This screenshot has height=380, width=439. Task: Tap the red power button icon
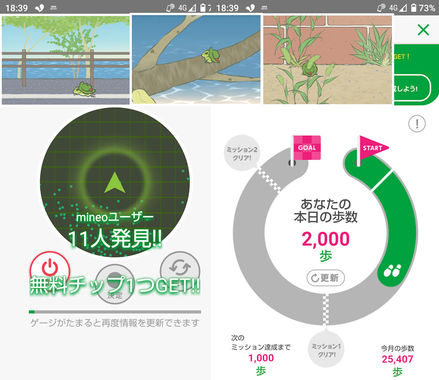click(50, 268)
